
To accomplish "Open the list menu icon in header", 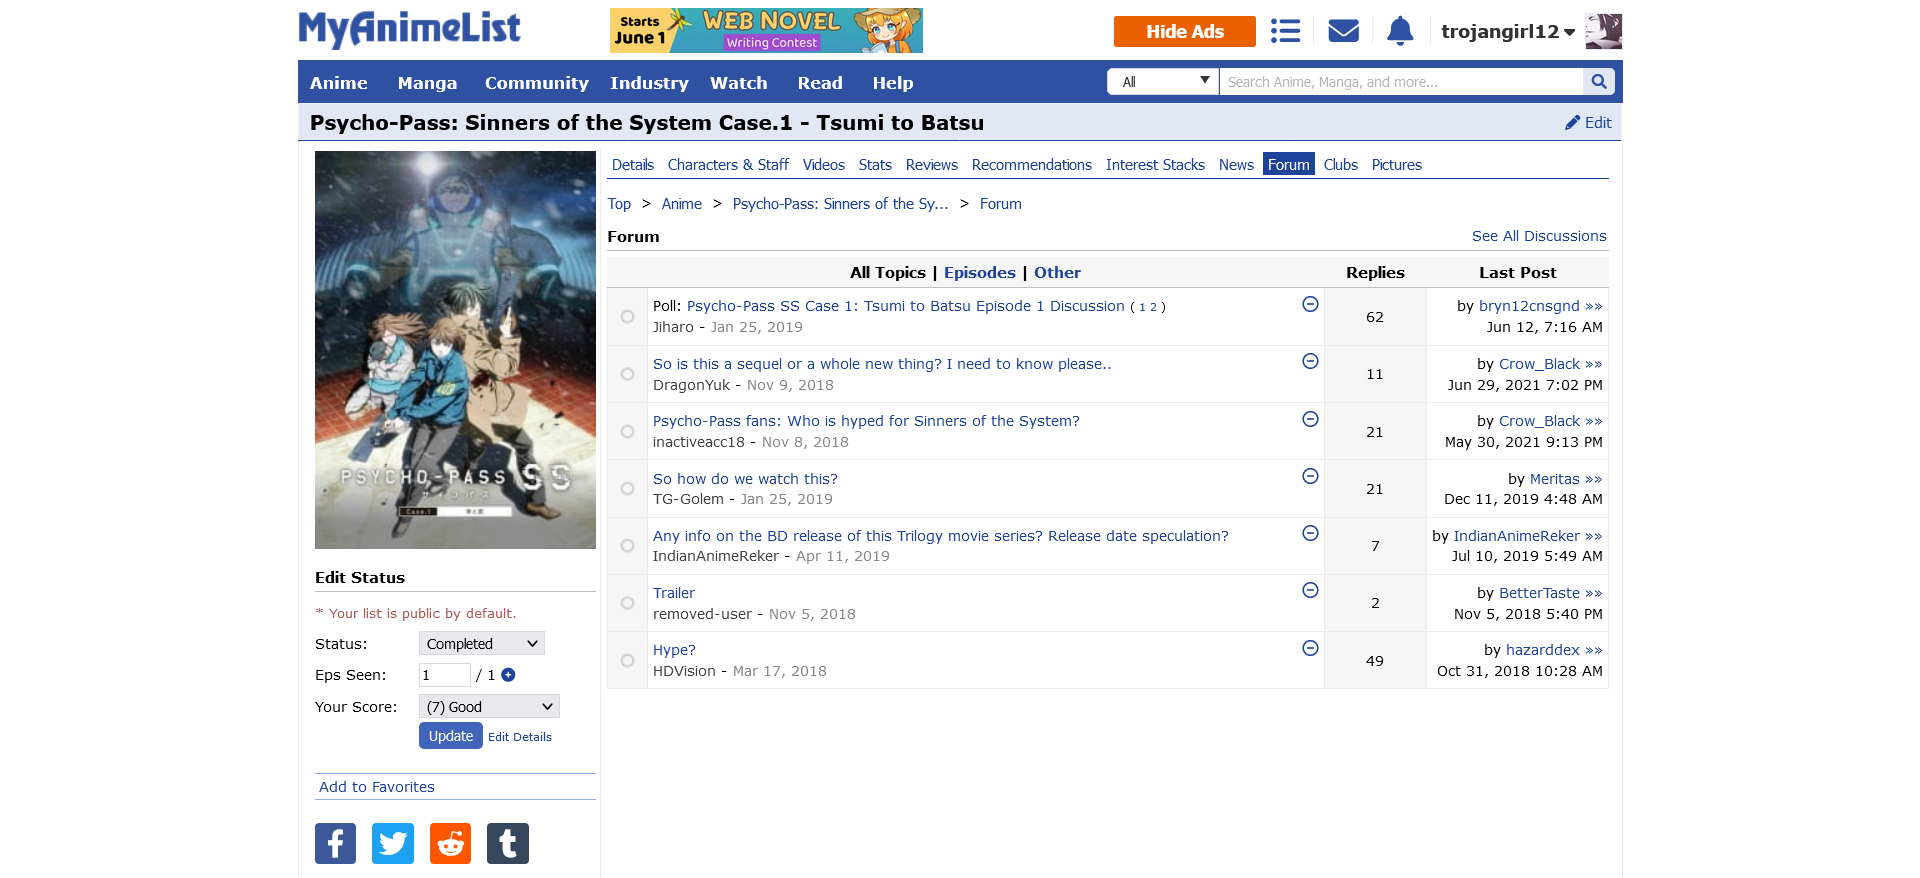I will tap(1285, 31).
